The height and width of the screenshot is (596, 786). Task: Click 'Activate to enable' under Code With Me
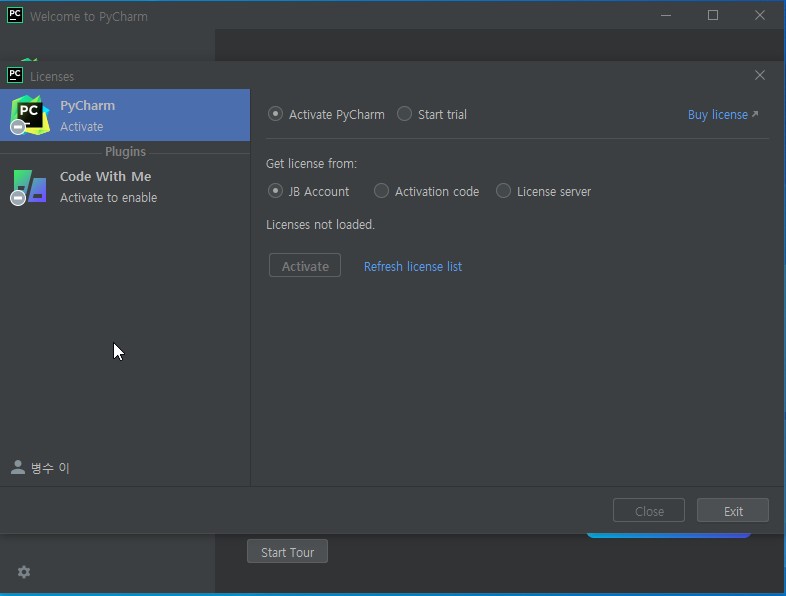click(x=108, y=197)
